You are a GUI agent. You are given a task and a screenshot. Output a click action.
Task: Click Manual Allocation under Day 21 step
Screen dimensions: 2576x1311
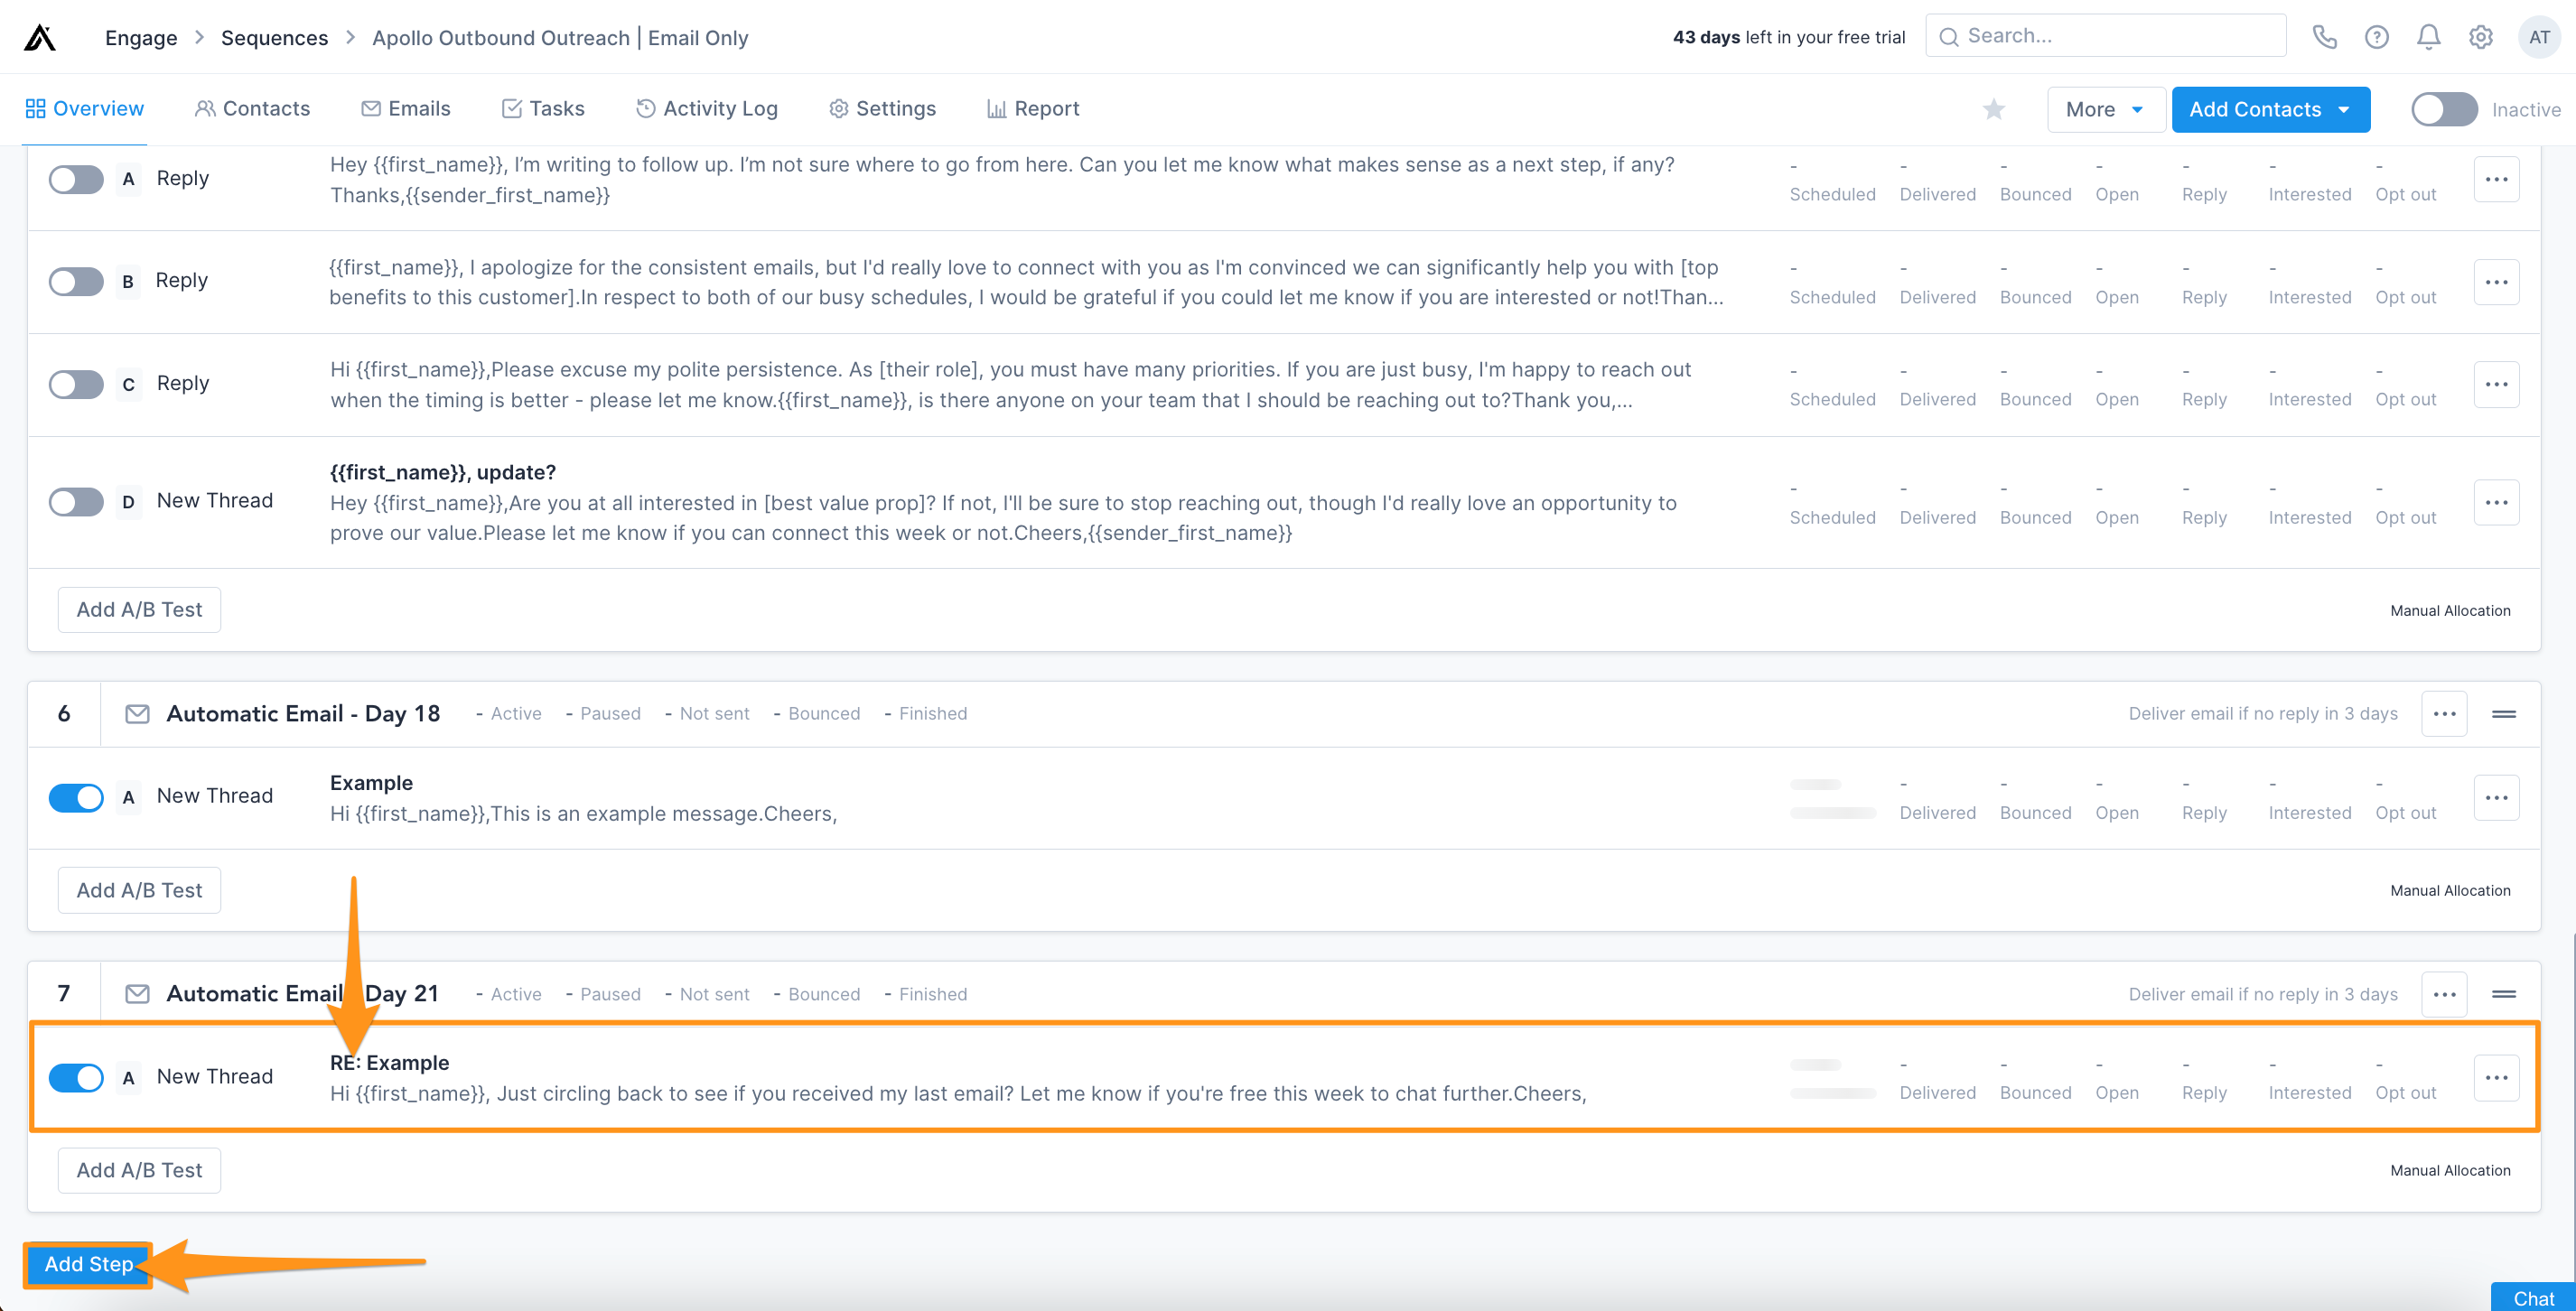2450,1171
